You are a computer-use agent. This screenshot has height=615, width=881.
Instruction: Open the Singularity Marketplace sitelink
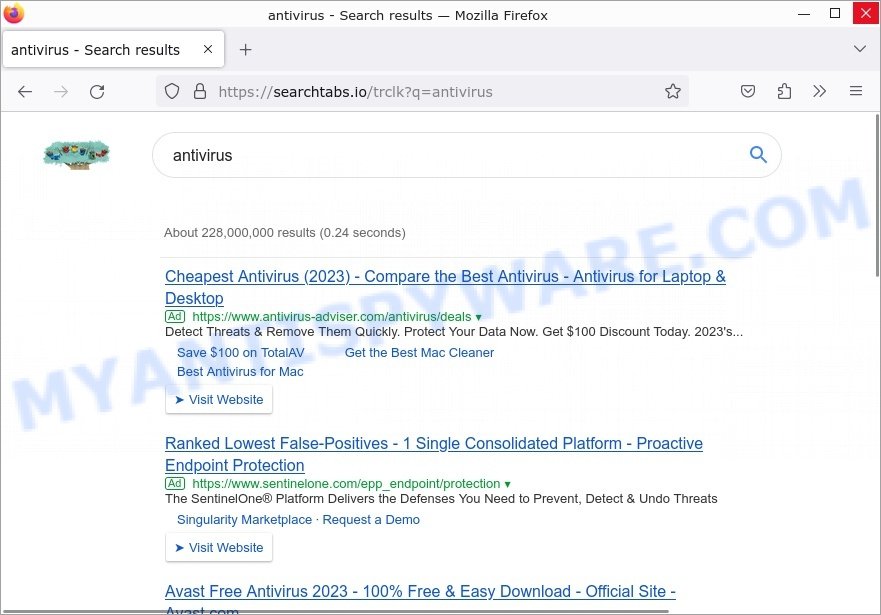click(244, 520)
